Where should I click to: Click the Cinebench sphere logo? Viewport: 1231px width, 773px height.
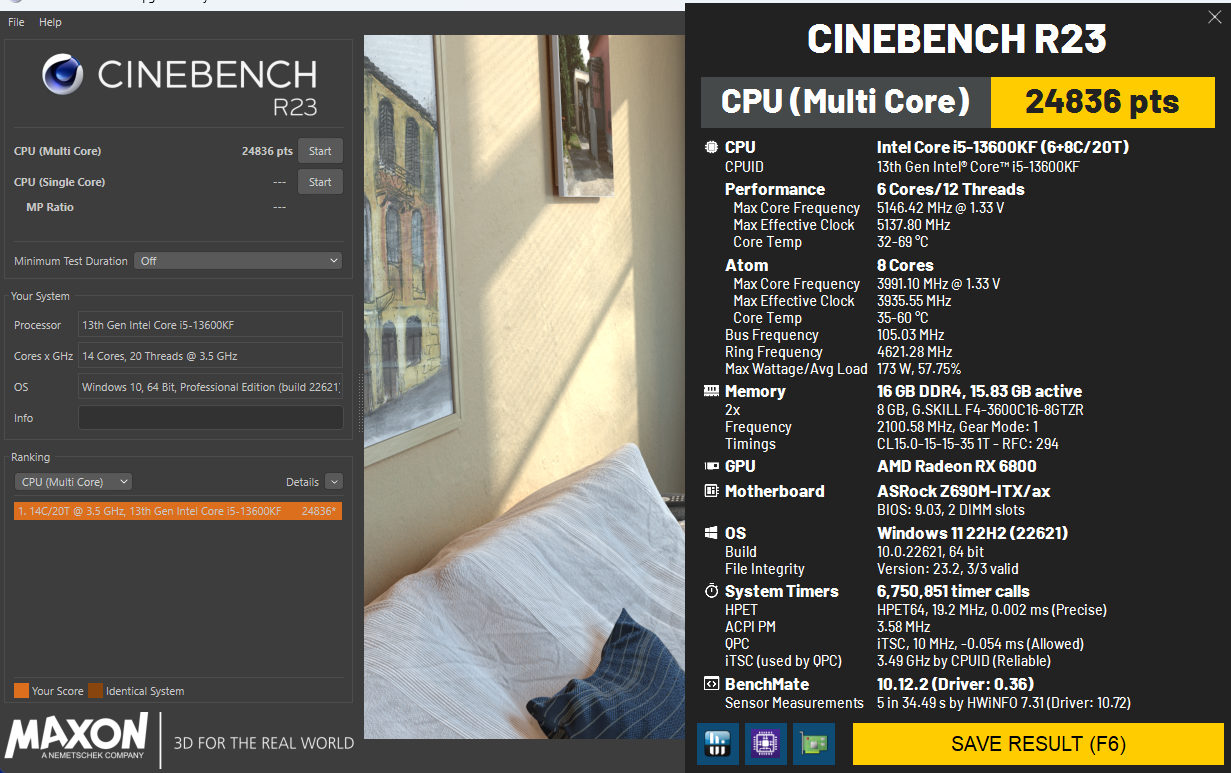63,75
